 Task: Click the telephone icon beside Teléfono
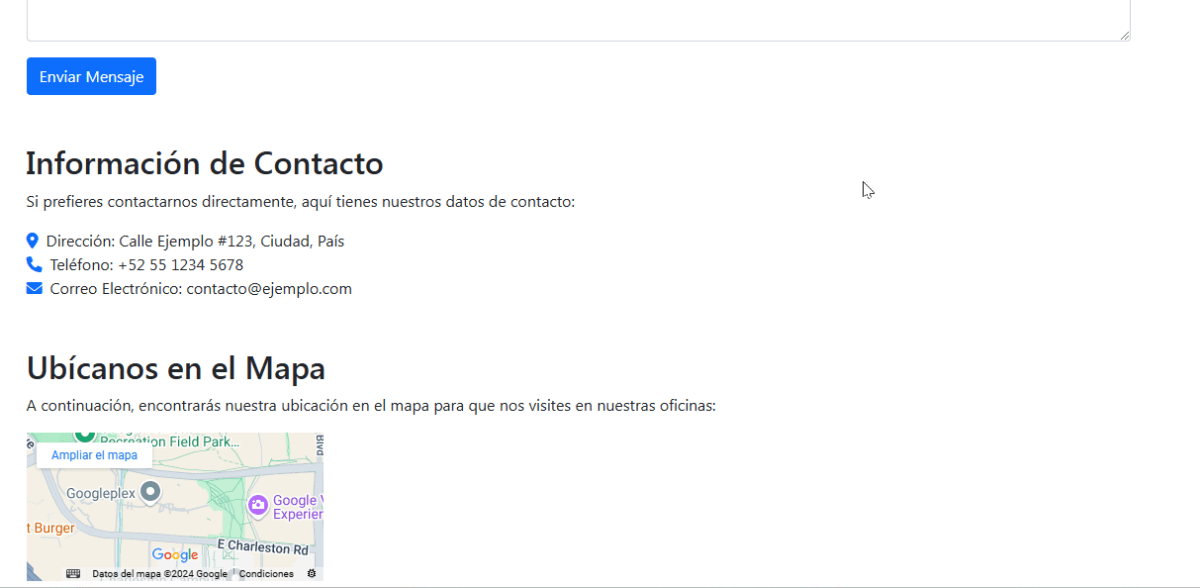point(34,265)
